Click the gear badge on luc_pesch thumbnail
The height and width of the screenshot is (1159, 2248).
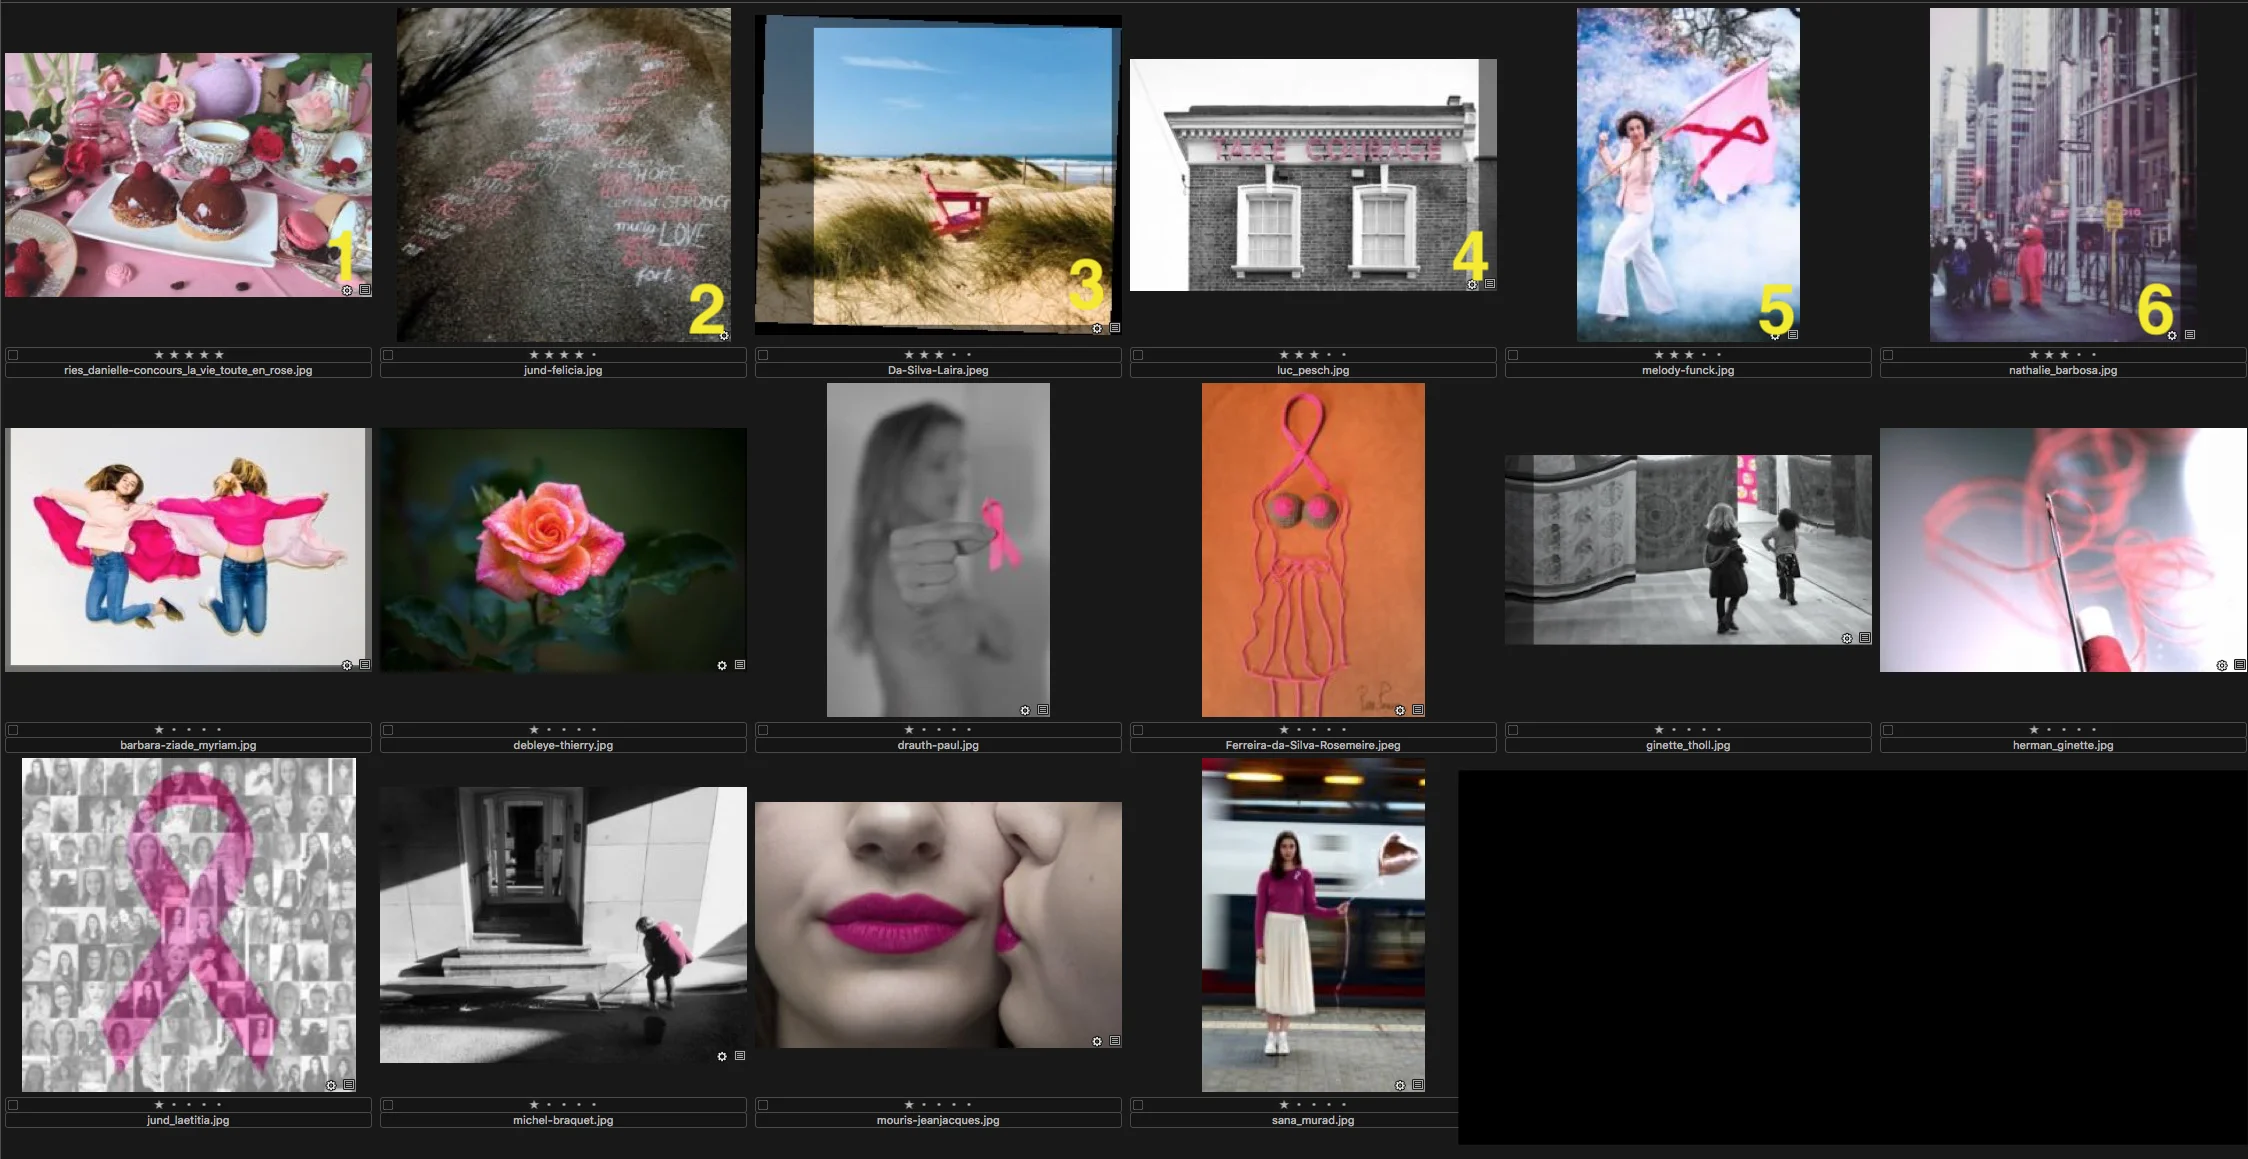[1472, 285]
